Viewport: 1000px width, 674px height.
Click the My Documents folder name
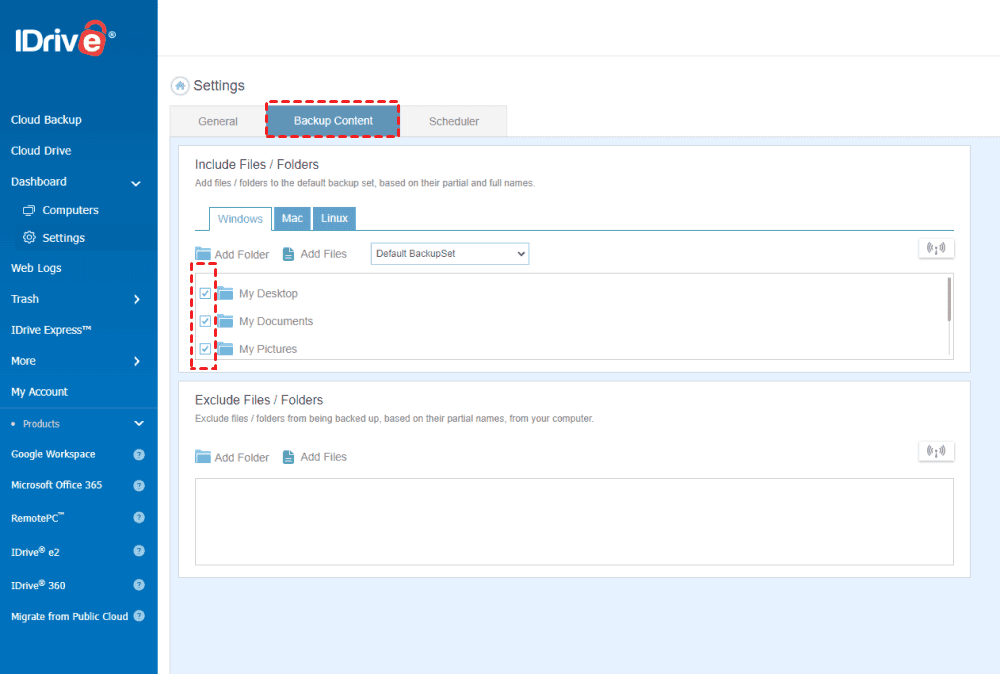pos(276,321)
